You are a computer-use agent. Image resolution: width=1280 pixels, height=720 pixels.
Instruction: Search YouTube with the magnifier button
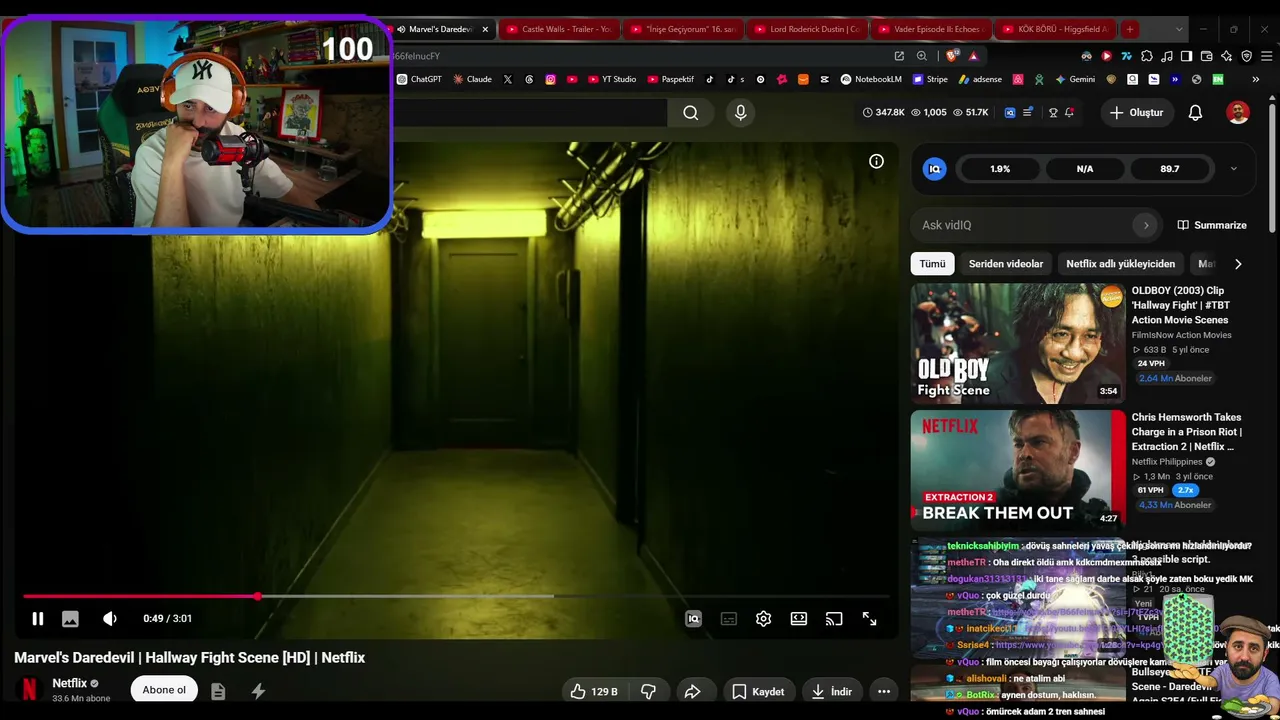tap(691, 113)
